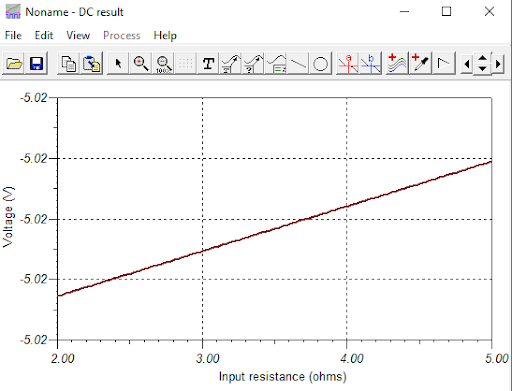Click the auto label curve icon

point(231,63)
